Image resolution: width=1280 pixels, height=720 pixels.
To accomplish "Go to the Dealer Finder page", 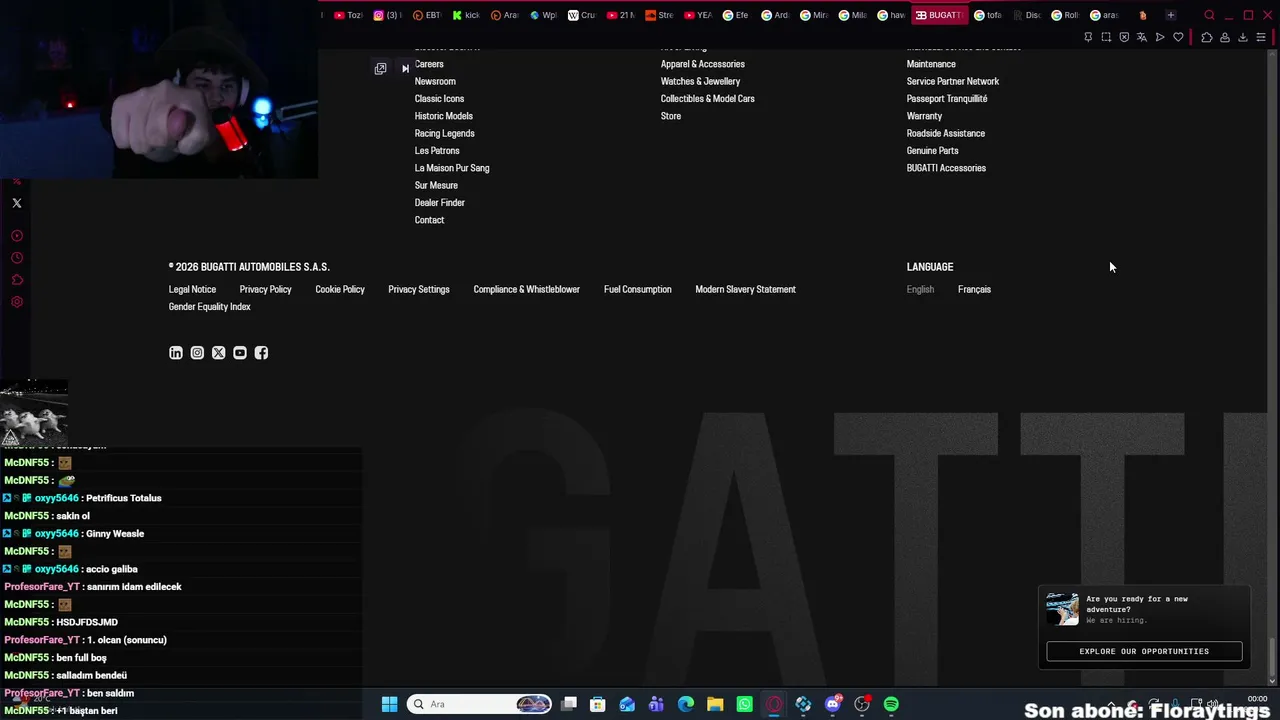I will [440, 203].
